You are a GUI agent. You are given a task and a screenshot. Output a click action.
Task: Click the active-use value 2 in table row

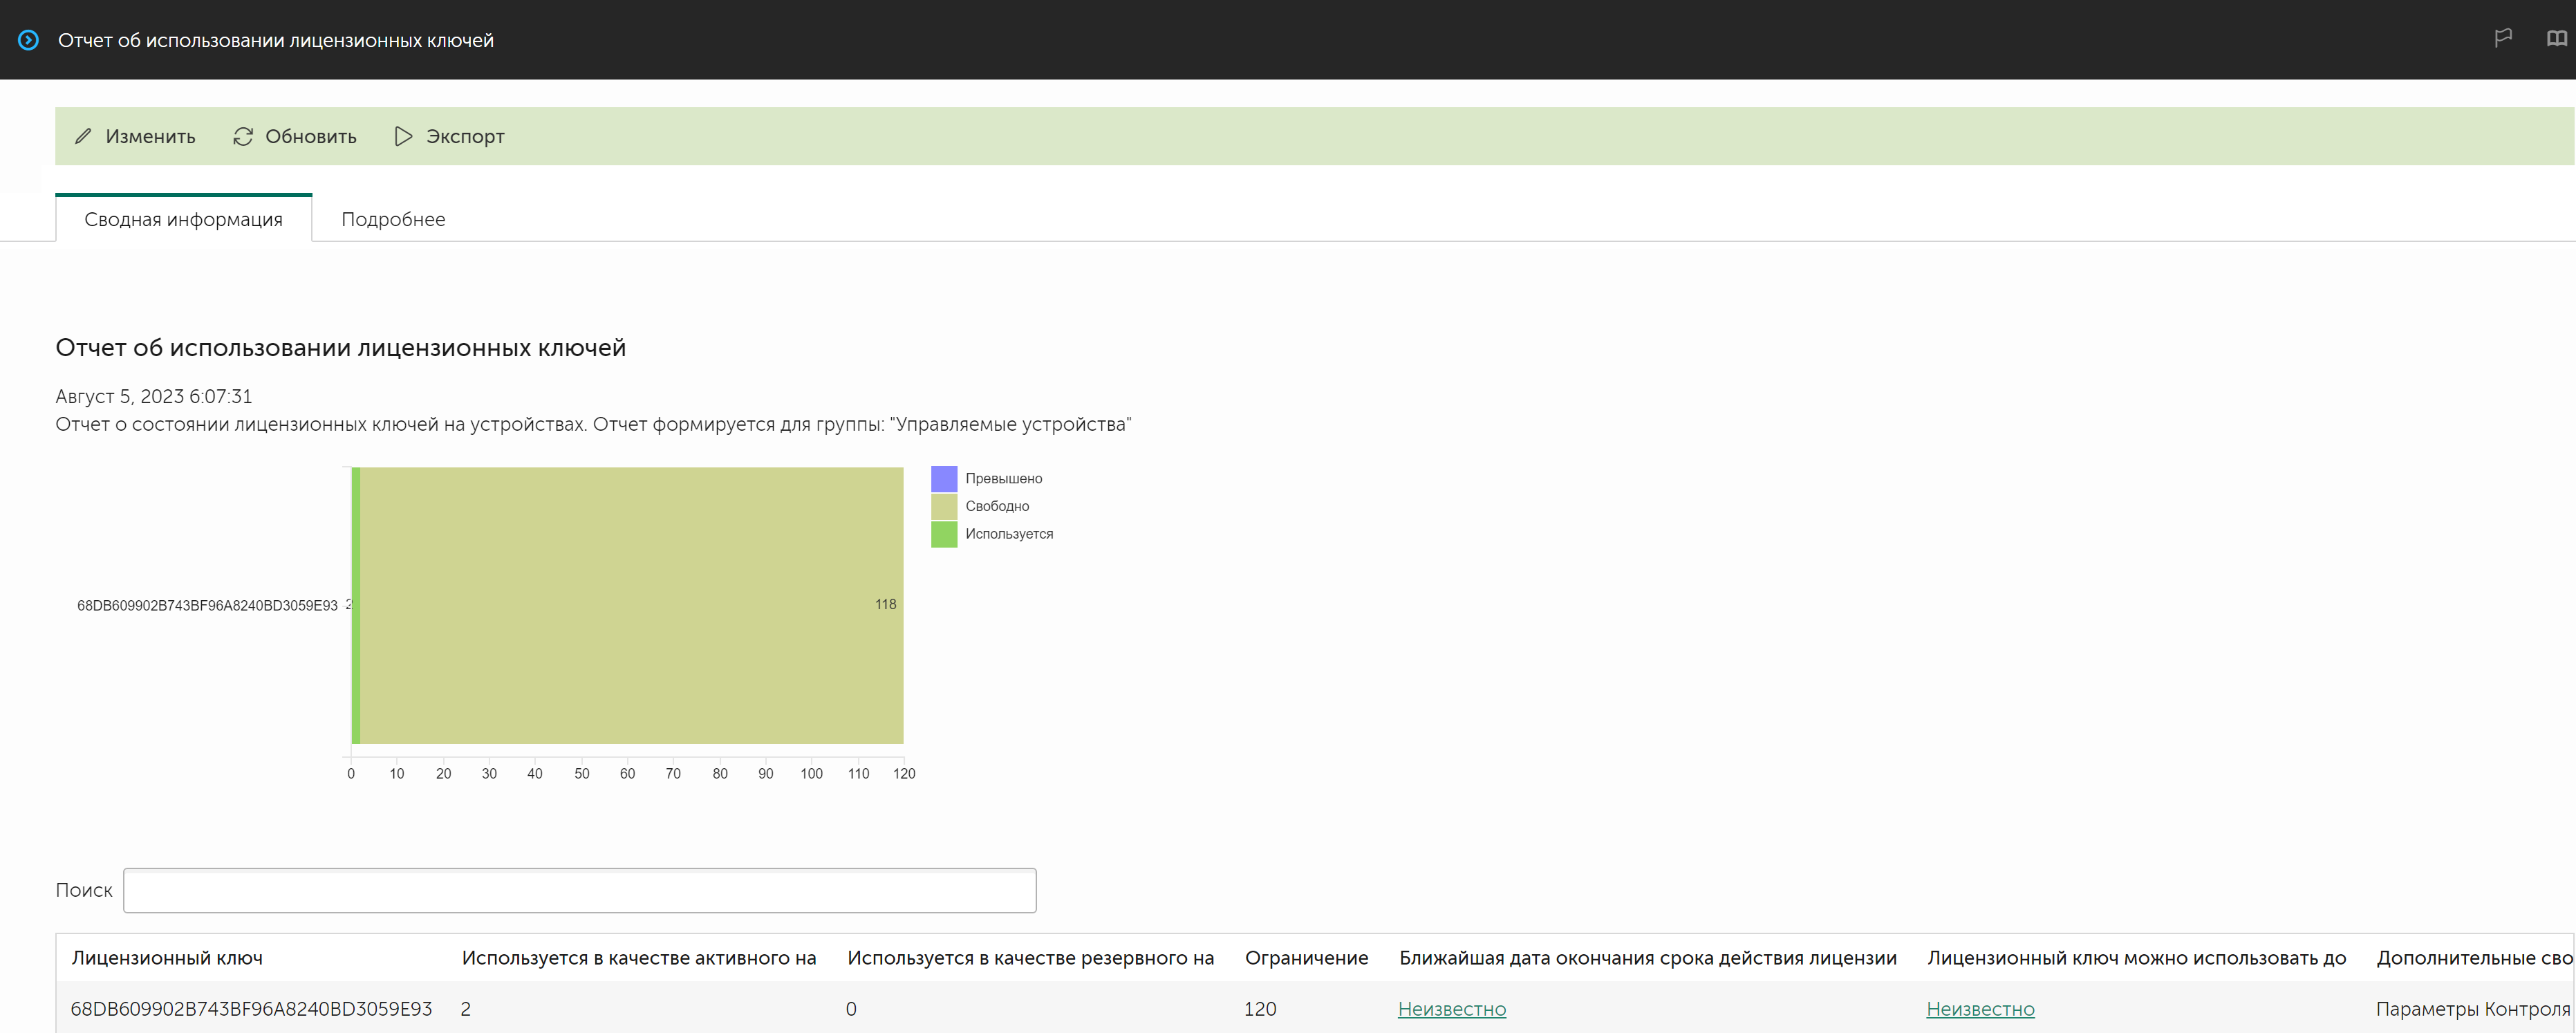click(x=466, y=1009)
